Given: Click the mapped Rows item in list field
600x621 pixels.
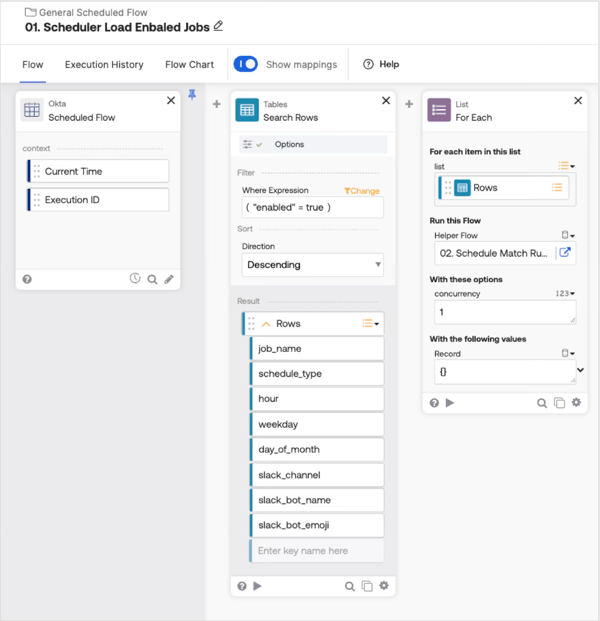Looking at the screenshot, I should pyautogui.click(x=504, y=188).
